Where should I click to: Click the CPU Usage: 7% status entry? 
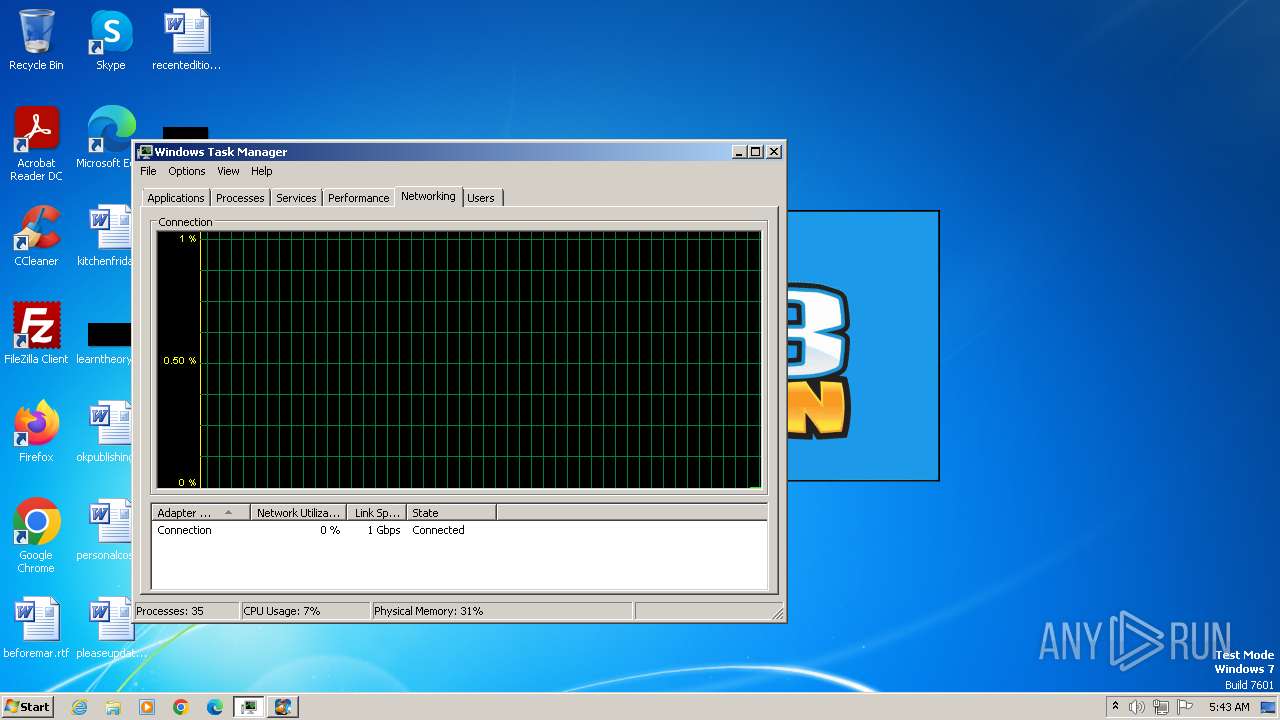[305, 611]
